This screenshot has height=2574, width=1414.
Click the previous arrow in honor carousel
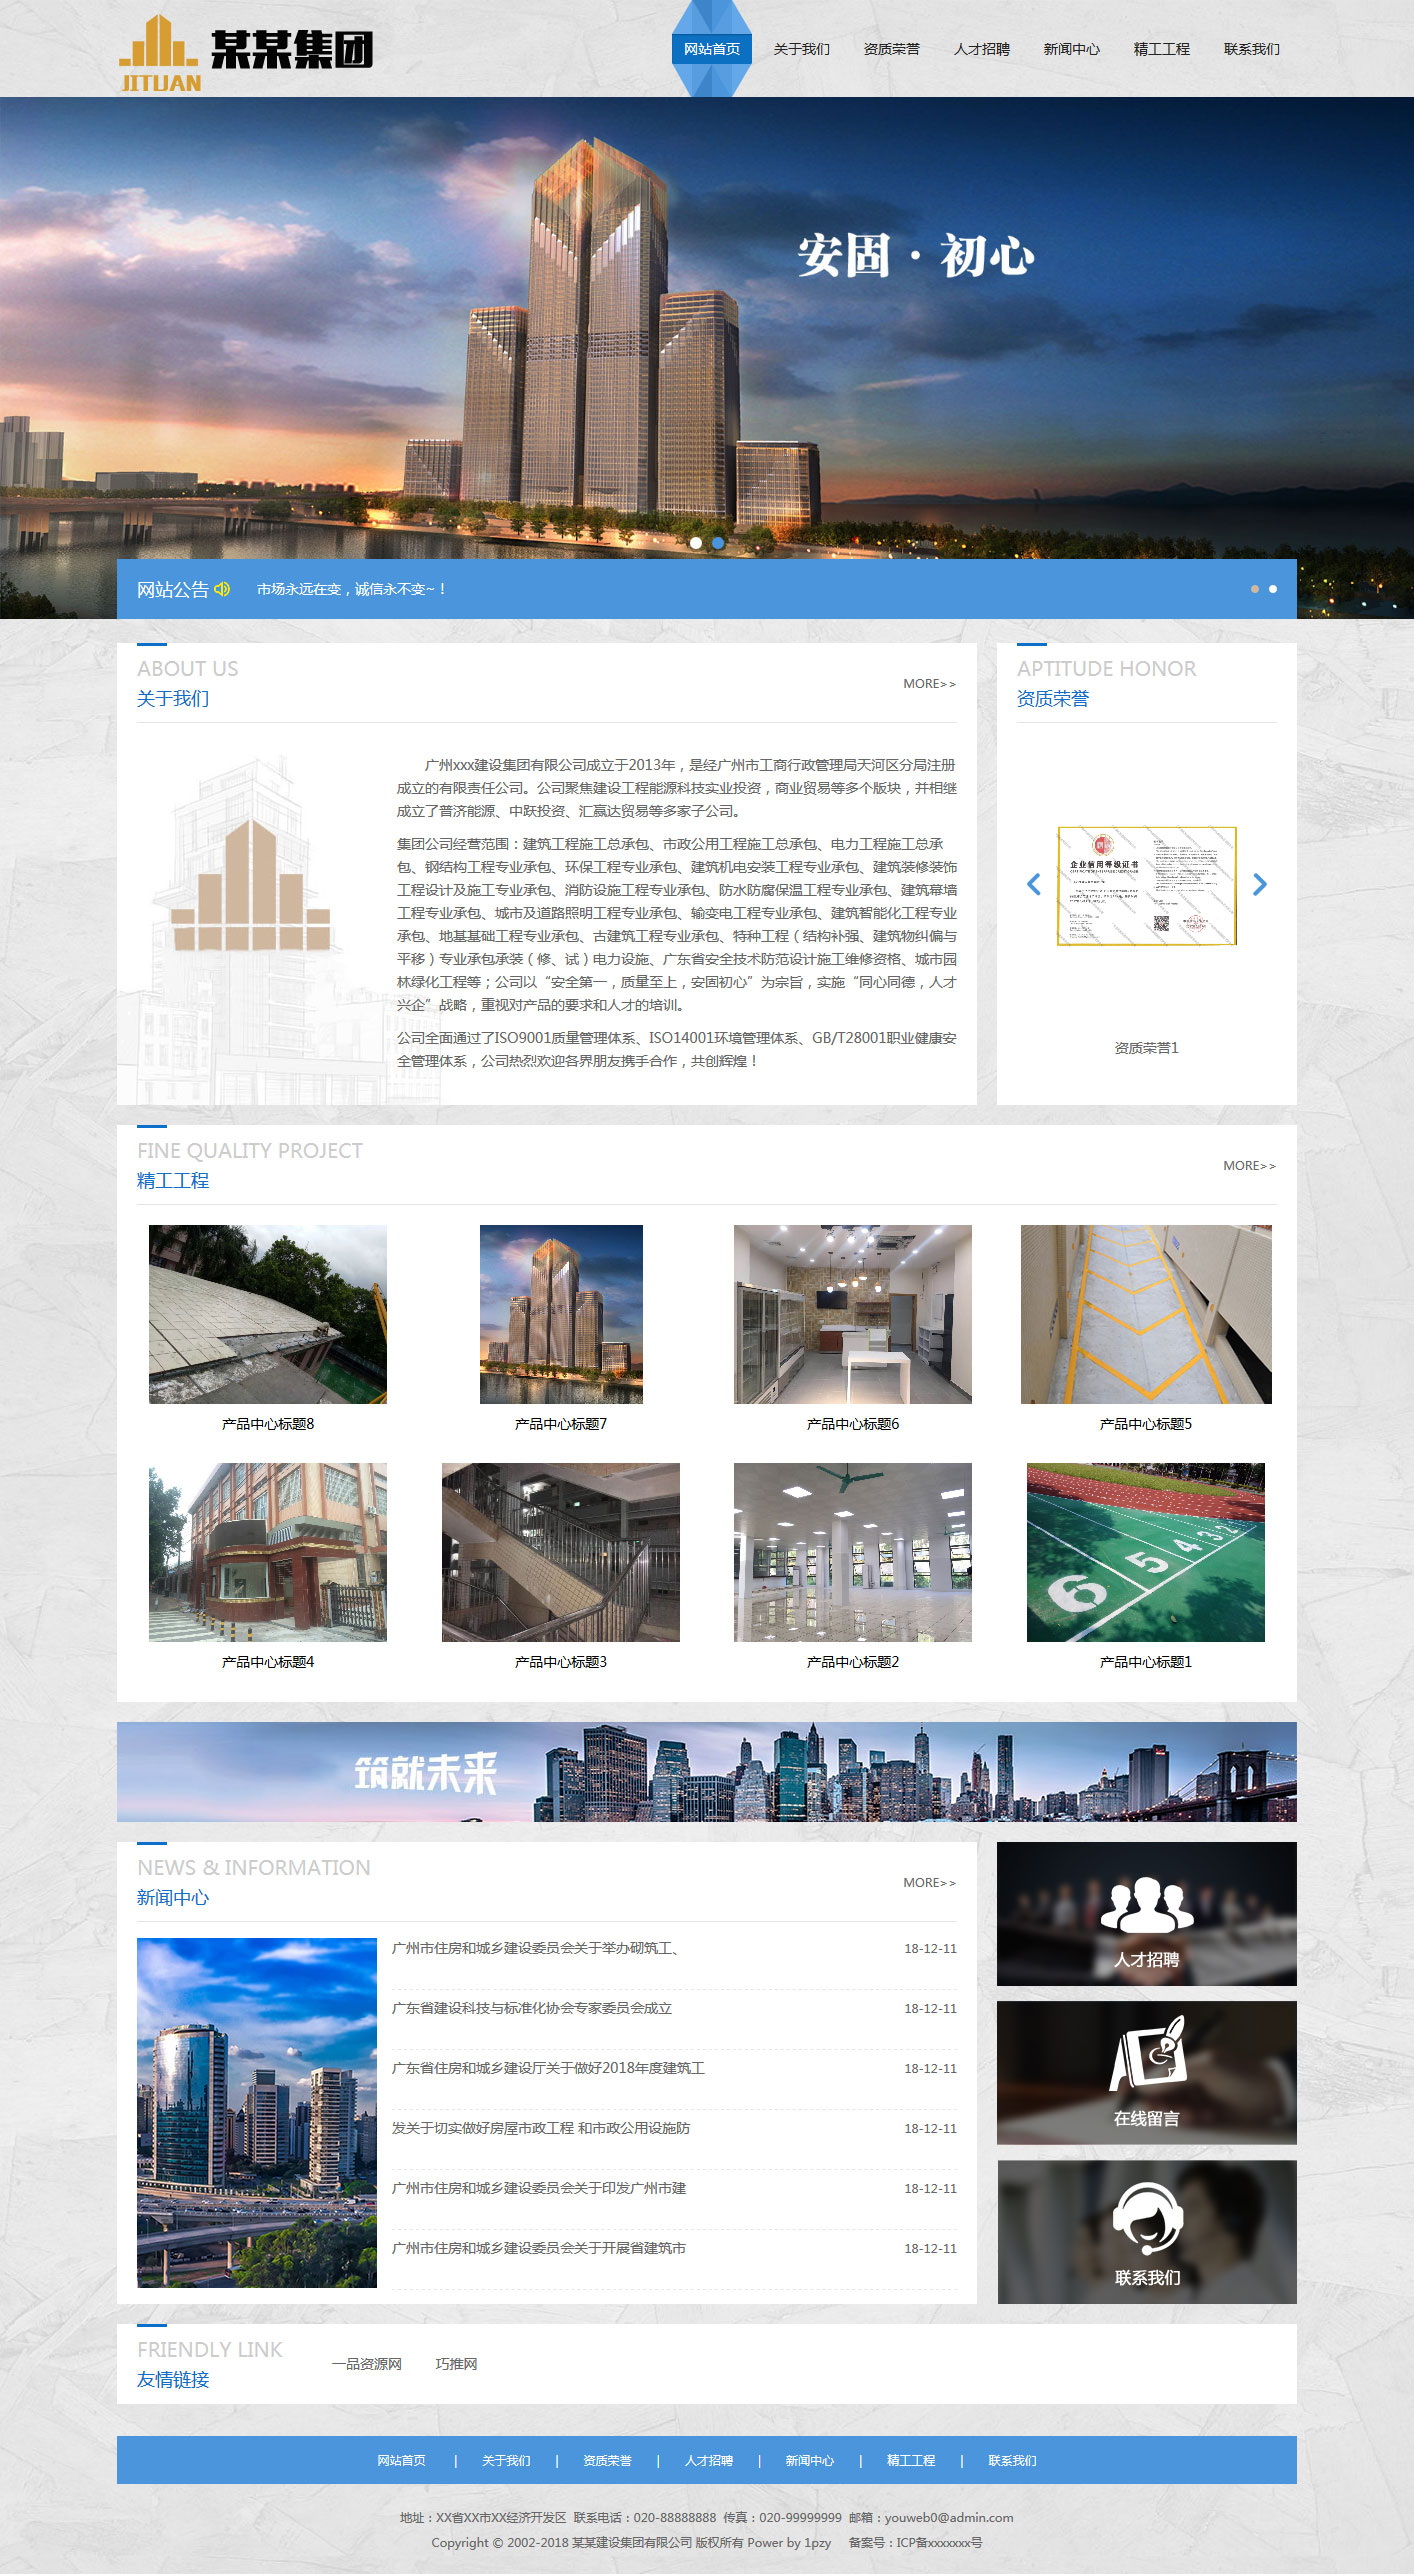tap(1034, 884)
